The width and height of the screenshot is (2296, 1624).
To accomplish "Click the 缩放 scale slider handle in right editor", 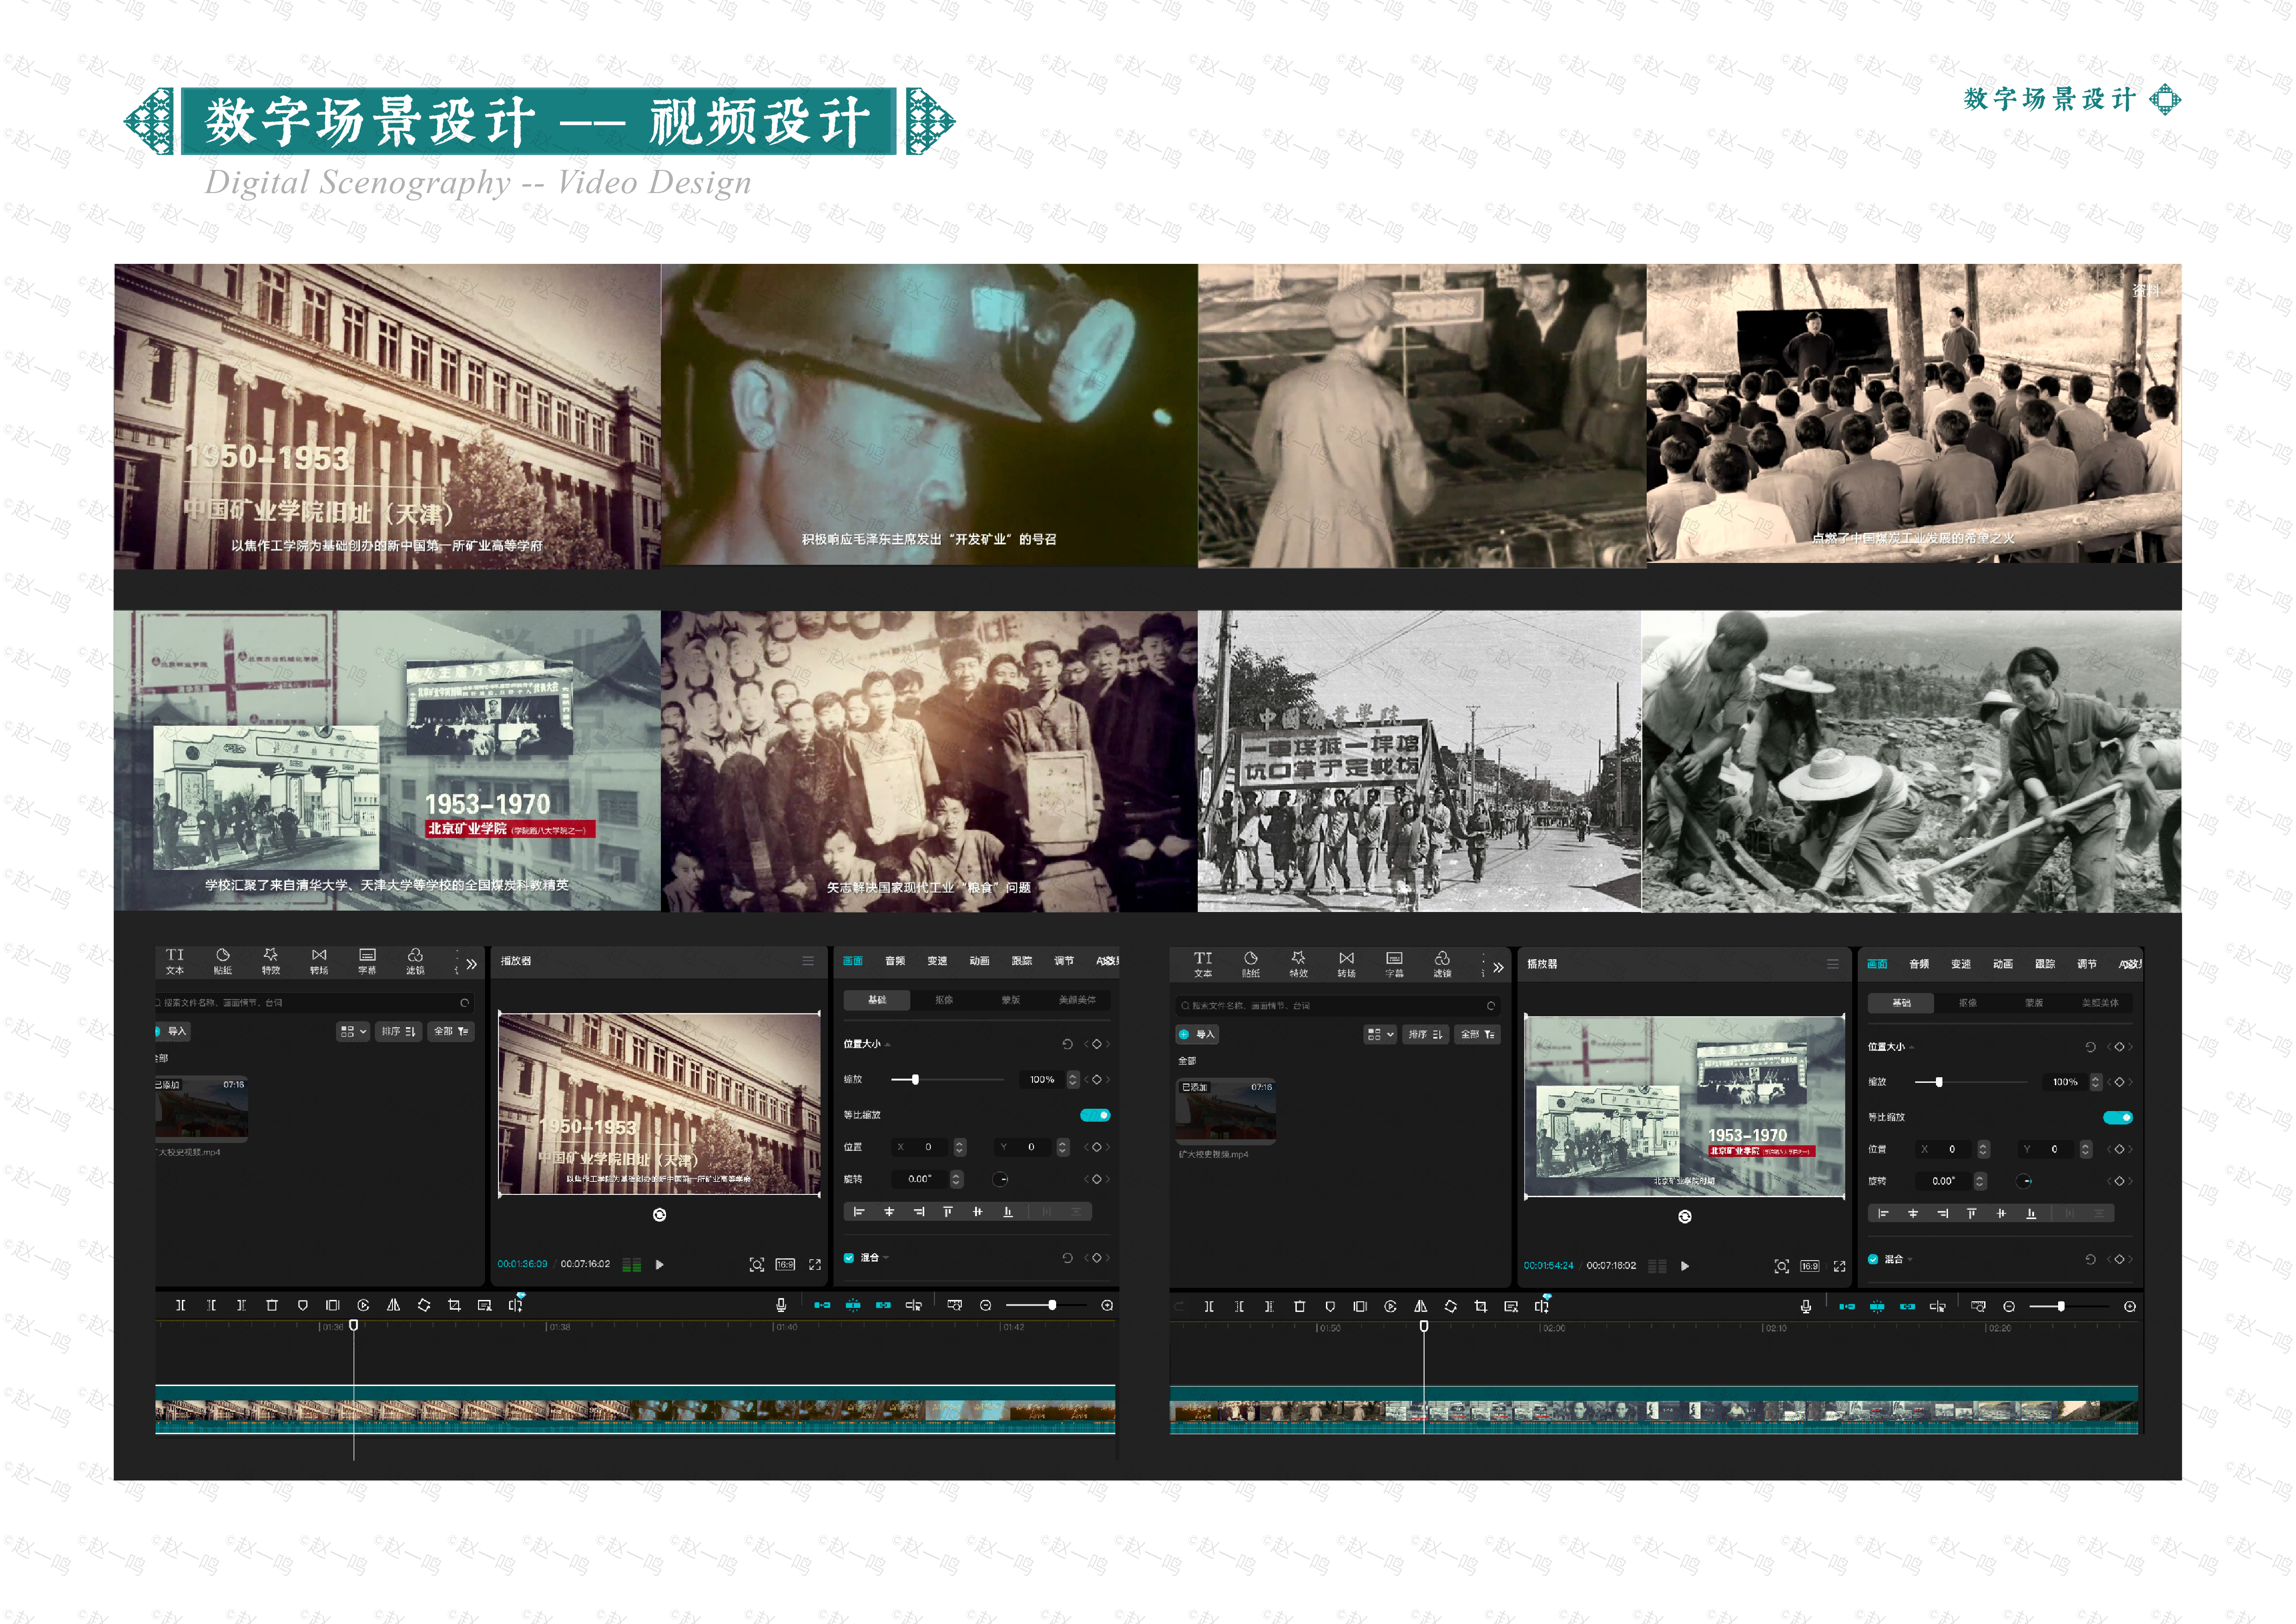I will point(1939,1082).
